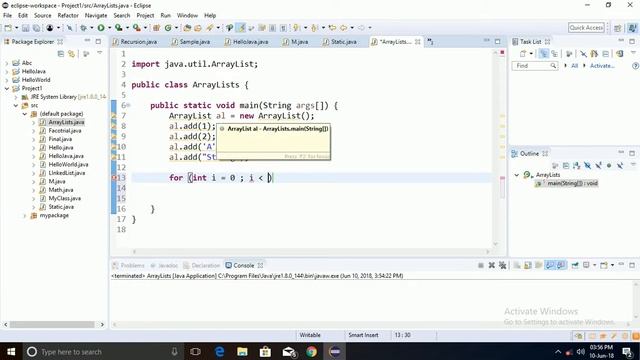Image resolution: width=640 pixels, height=360 pixels.
Task: Switch to the Problems tab
Action: tap(128, 265)
